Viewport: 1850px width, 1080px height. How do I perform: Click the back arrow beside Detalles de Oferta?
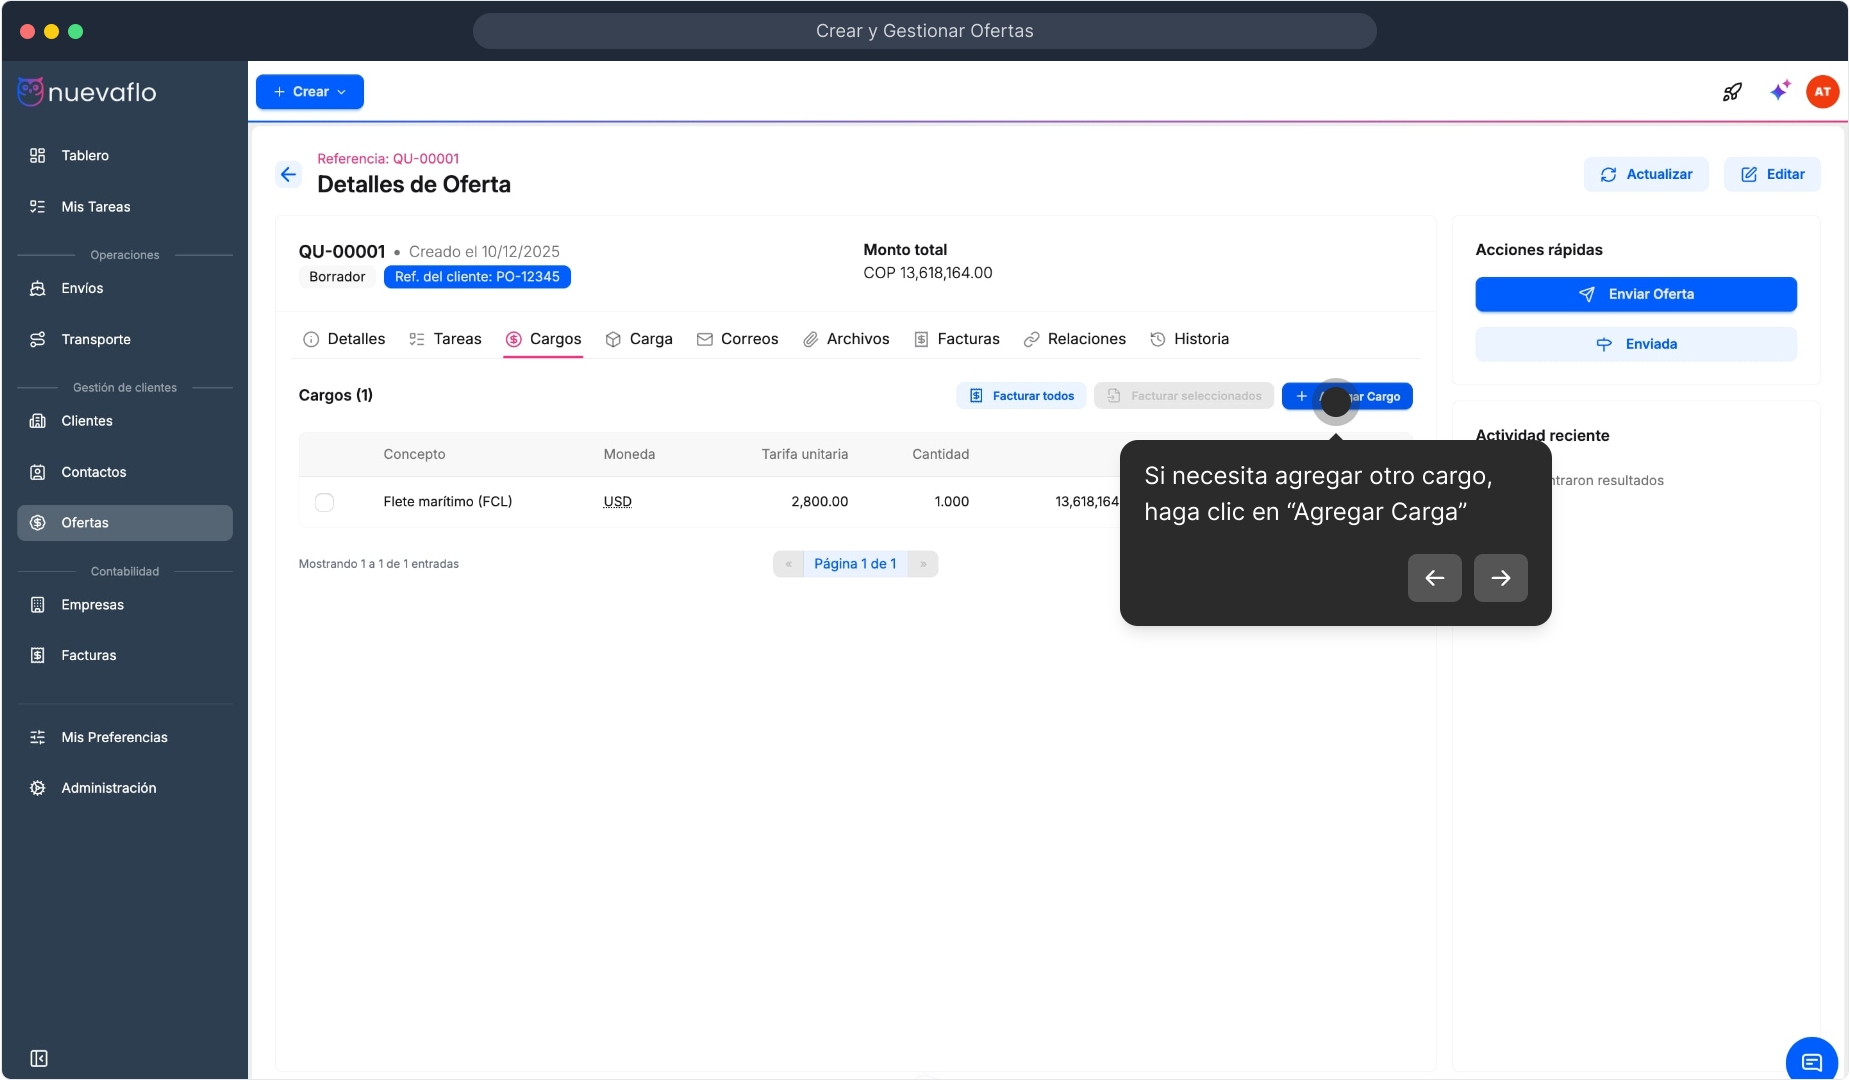tap(288, 175)
